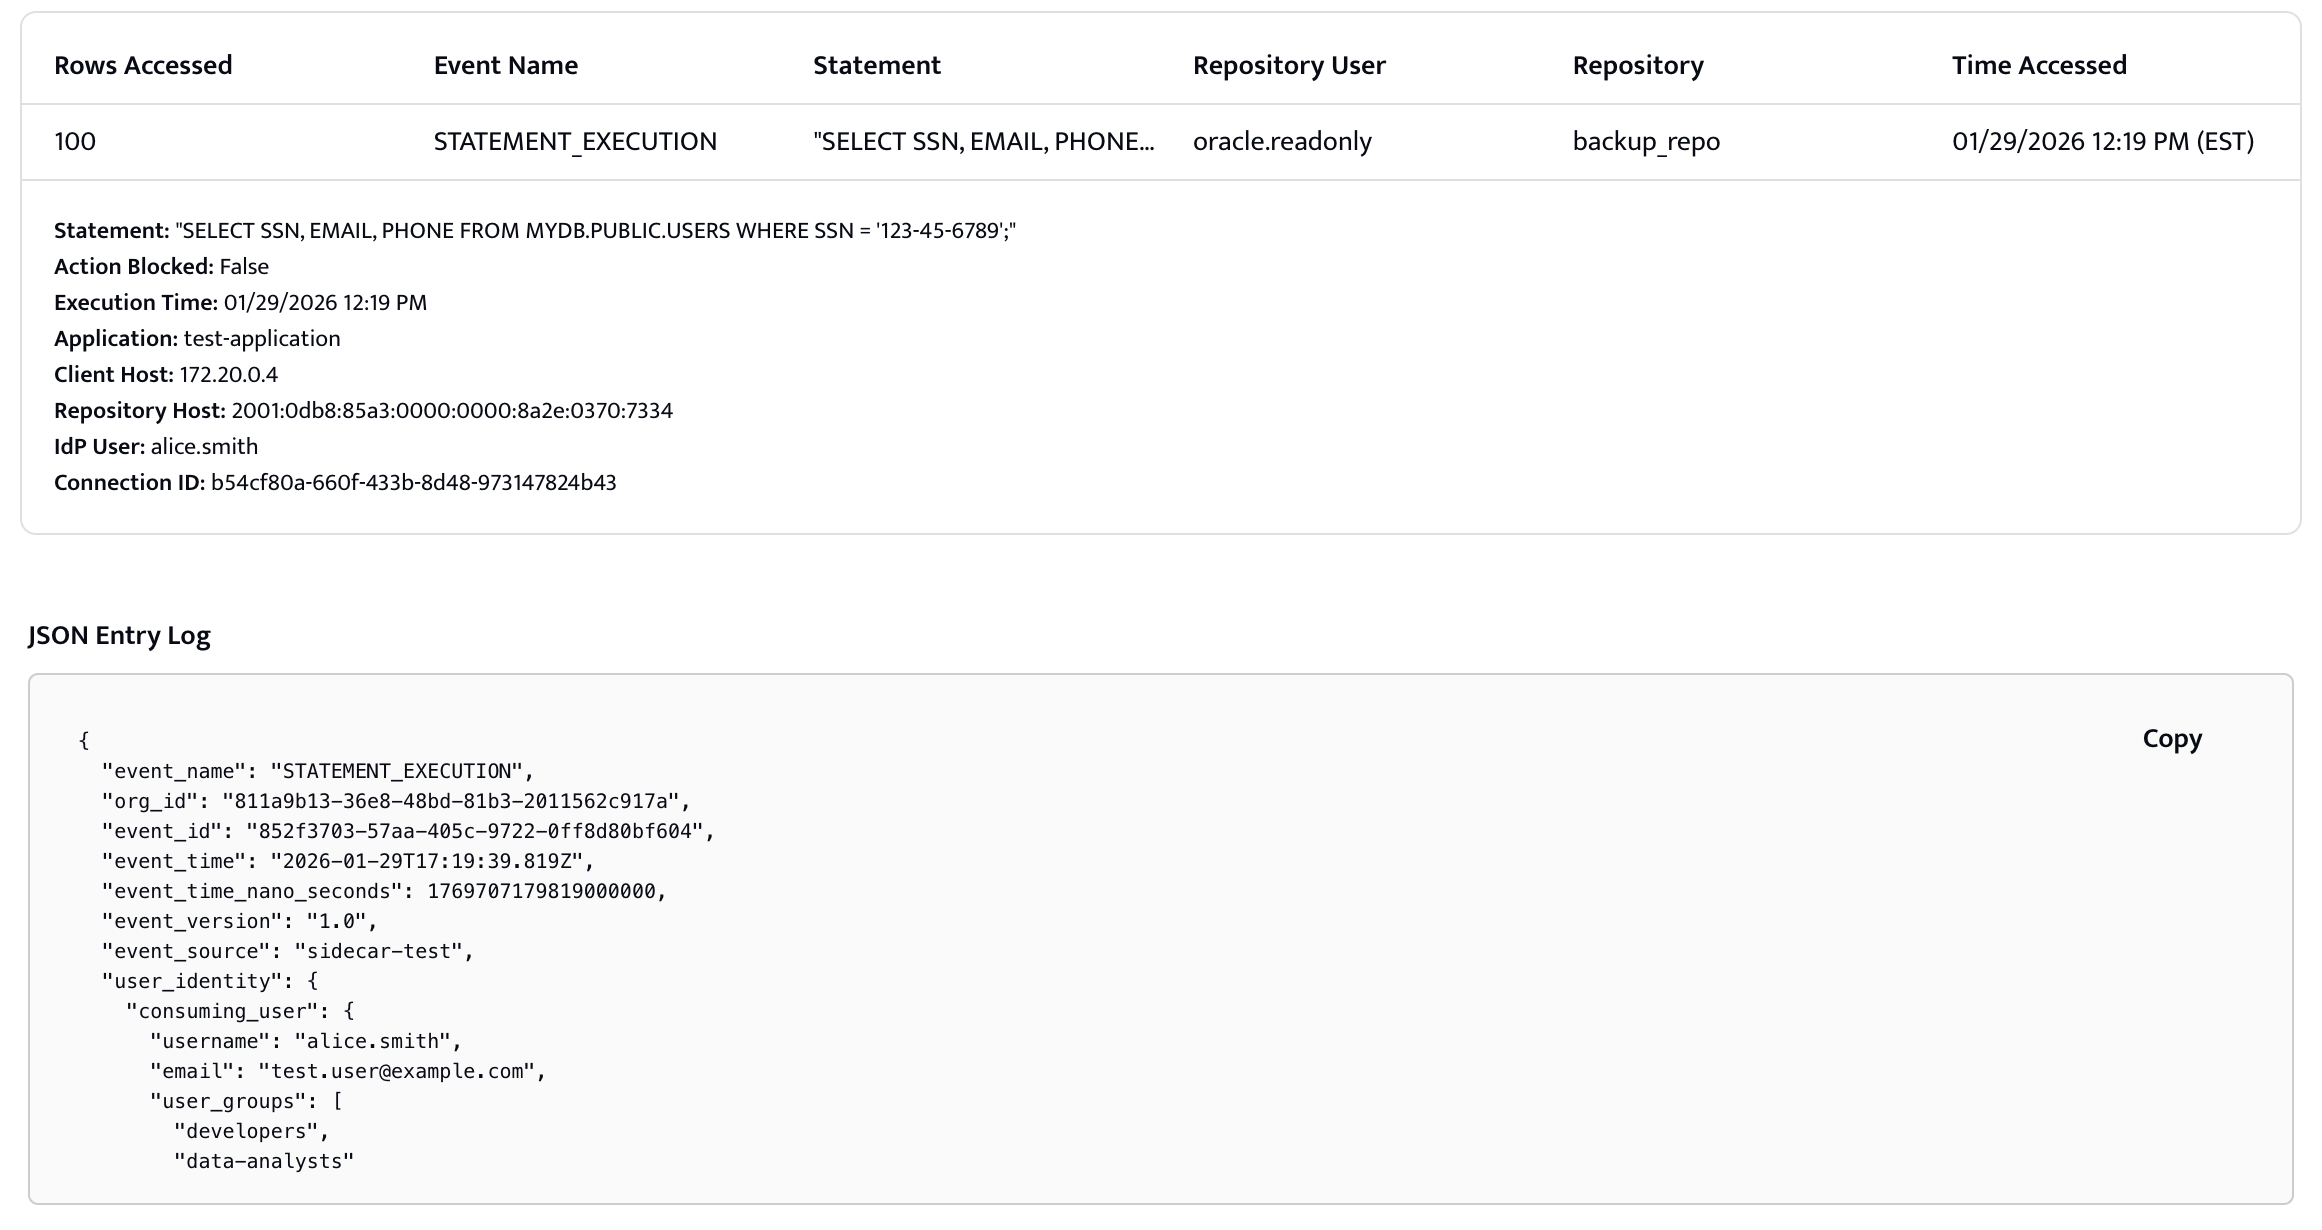The width and height of the screenshot is (2322, 1230).
Task: Click the Rows Accessed column header
Action: pyautogui.click(x=143, y=66)
